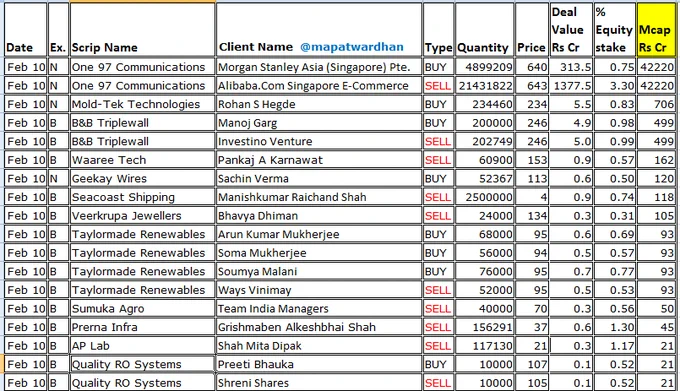Click Team India Managers cell
This screenshot has height=391, width=680.
coord(319,309)
